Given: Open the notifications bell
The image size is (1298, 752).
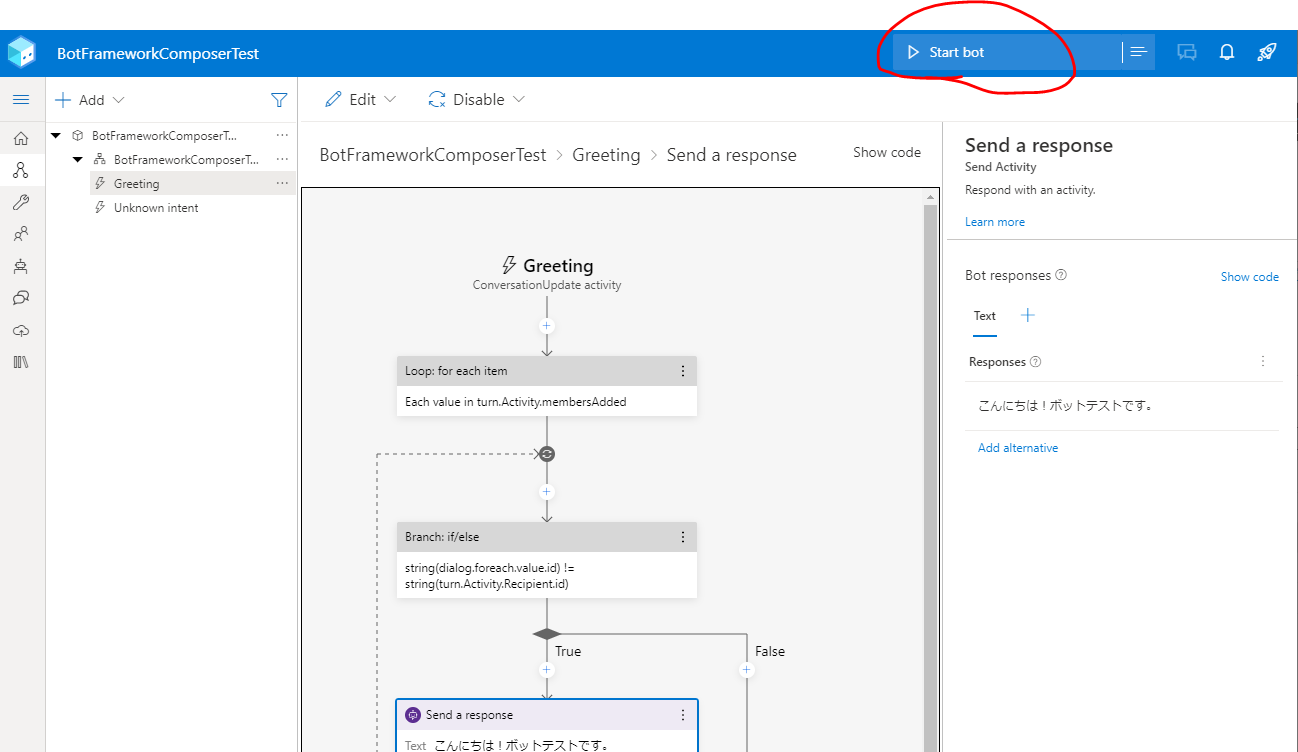Looking at the screenshot, I should [x=1227, y=52].
